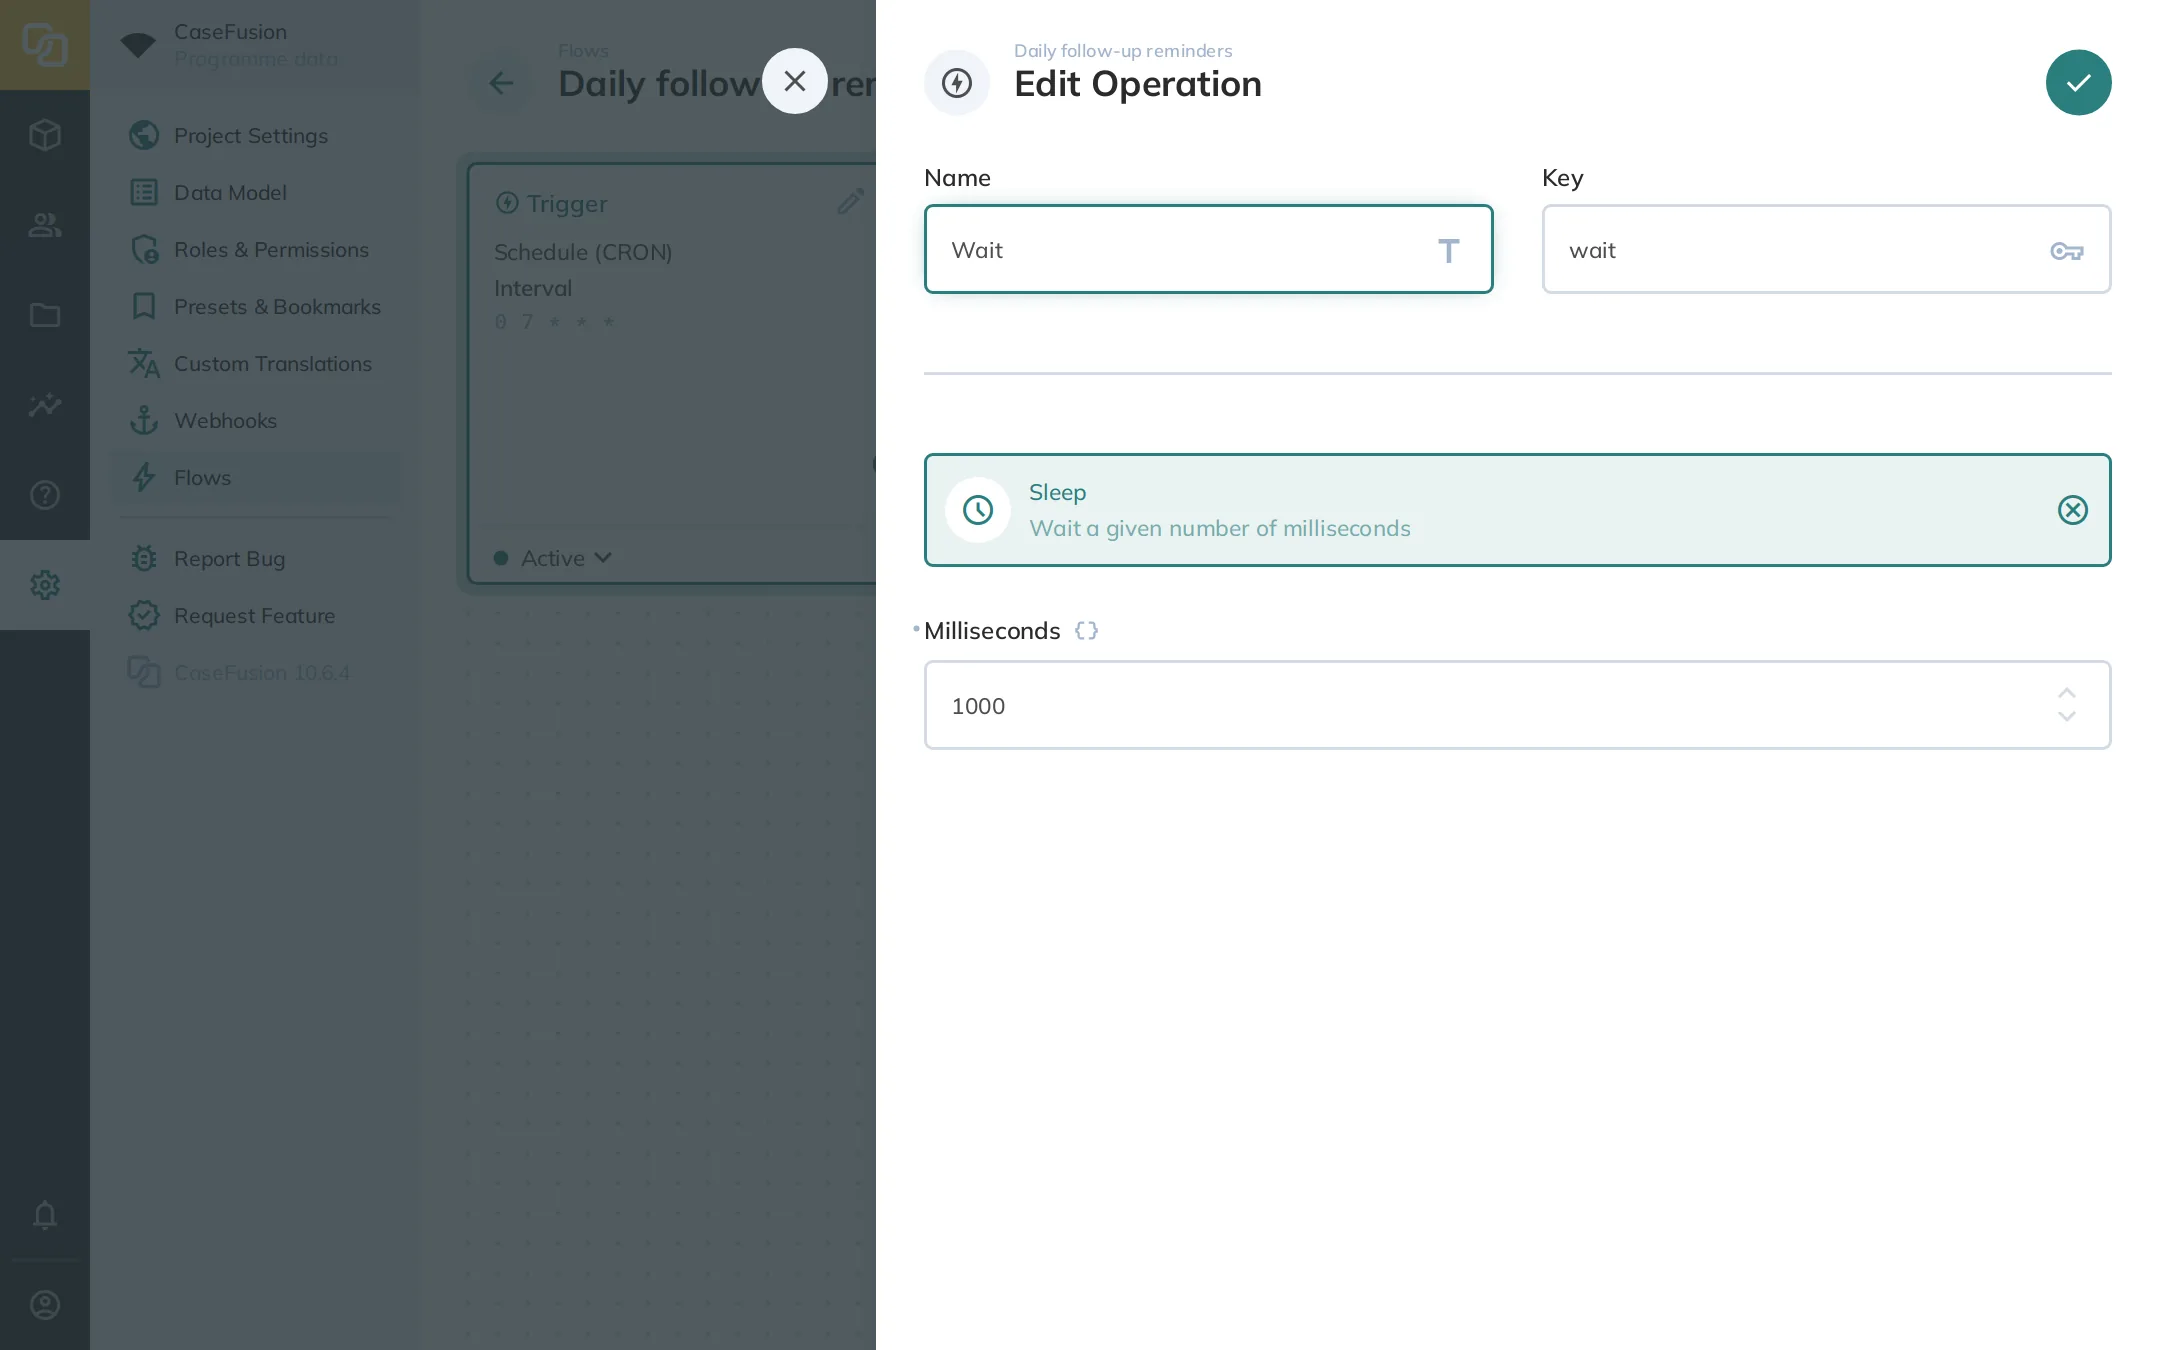
Task: Open notifications bell icon
Action: click(x=45, y=1215)
